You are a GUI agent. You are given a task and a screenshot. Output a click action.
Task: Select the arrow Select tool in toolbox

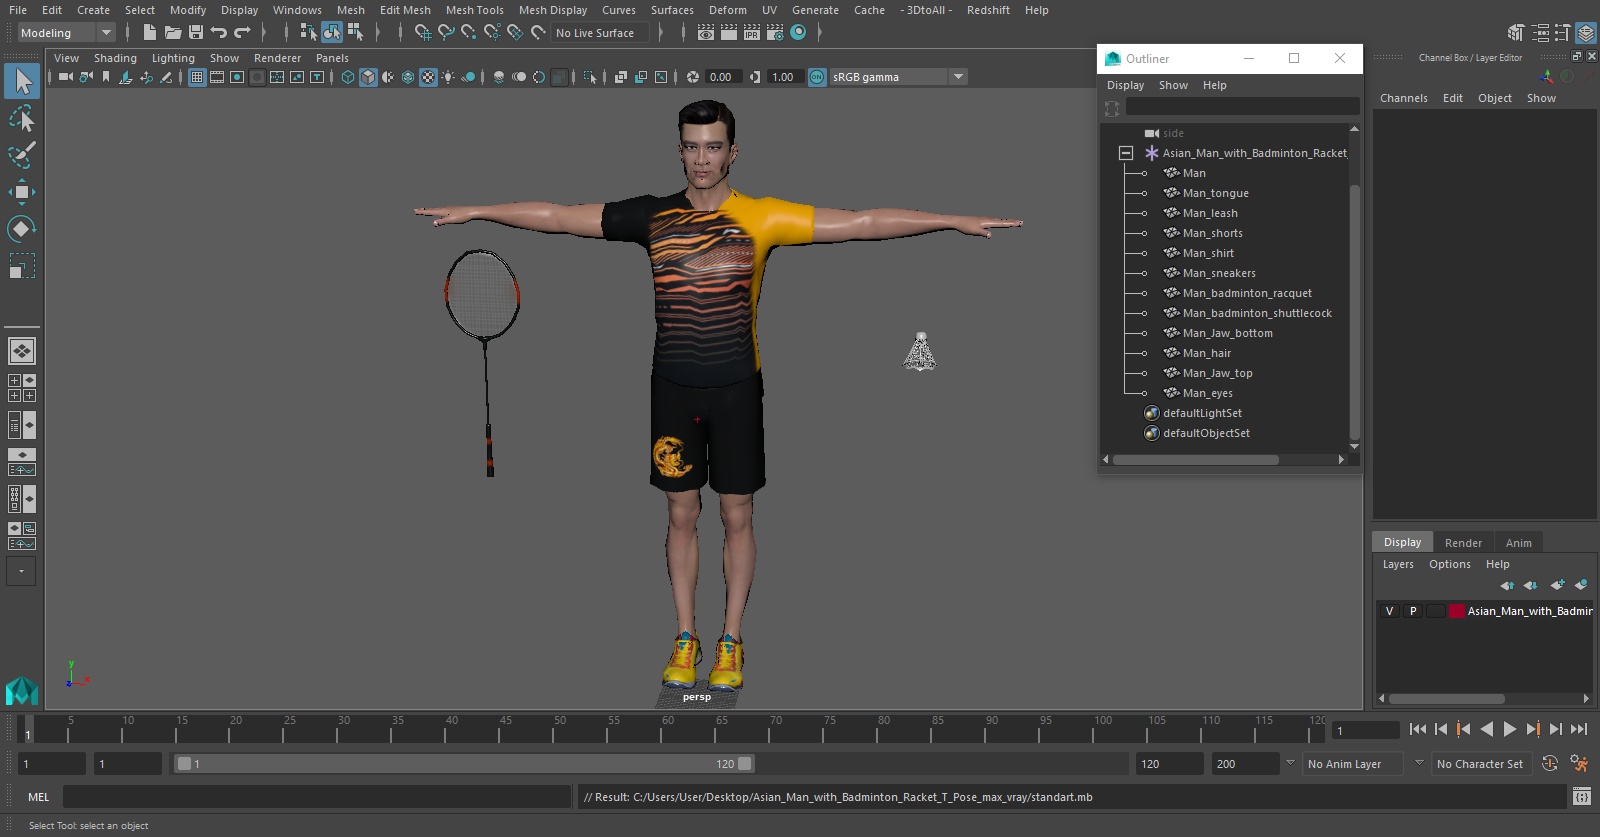22,81
